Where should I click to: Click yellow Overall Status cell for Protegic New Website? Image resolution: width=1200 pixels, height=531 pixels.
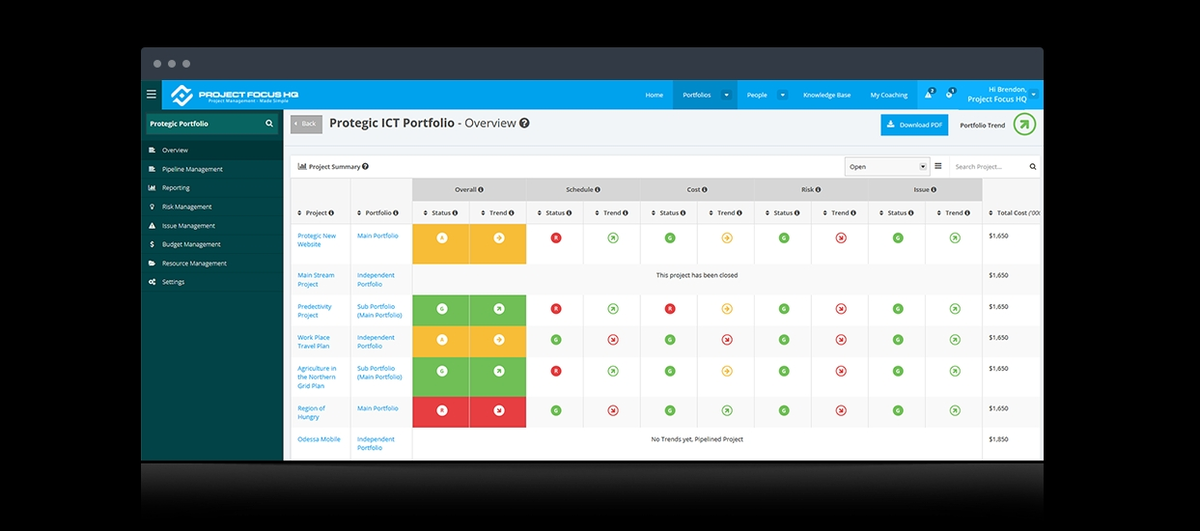(441, 244)
